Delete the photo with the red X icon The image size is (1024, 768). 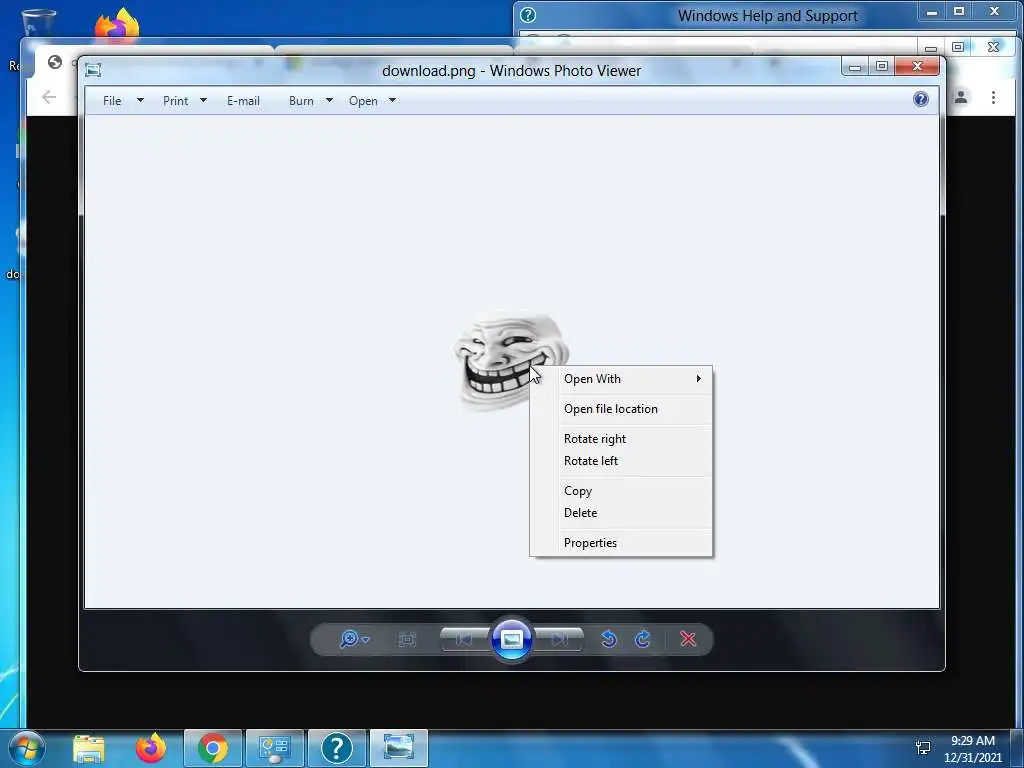pyautogui.click(x=688, y=639)
